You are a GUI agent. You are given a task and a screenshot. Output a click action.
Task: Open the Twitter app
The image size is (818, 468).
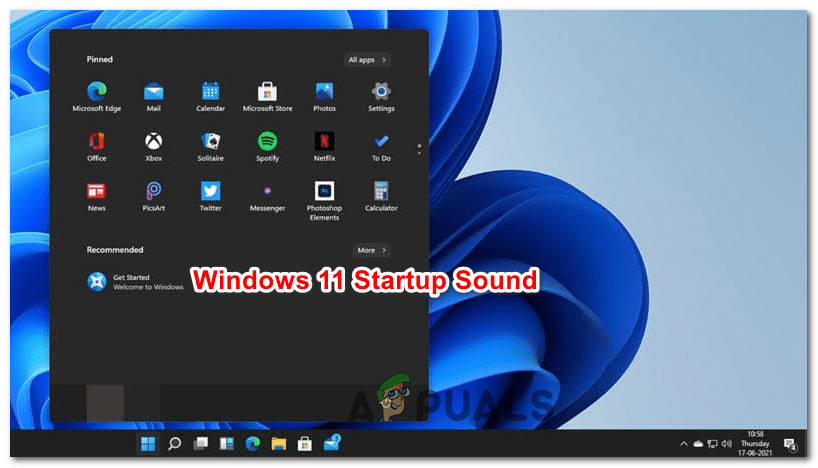(210, 197)
